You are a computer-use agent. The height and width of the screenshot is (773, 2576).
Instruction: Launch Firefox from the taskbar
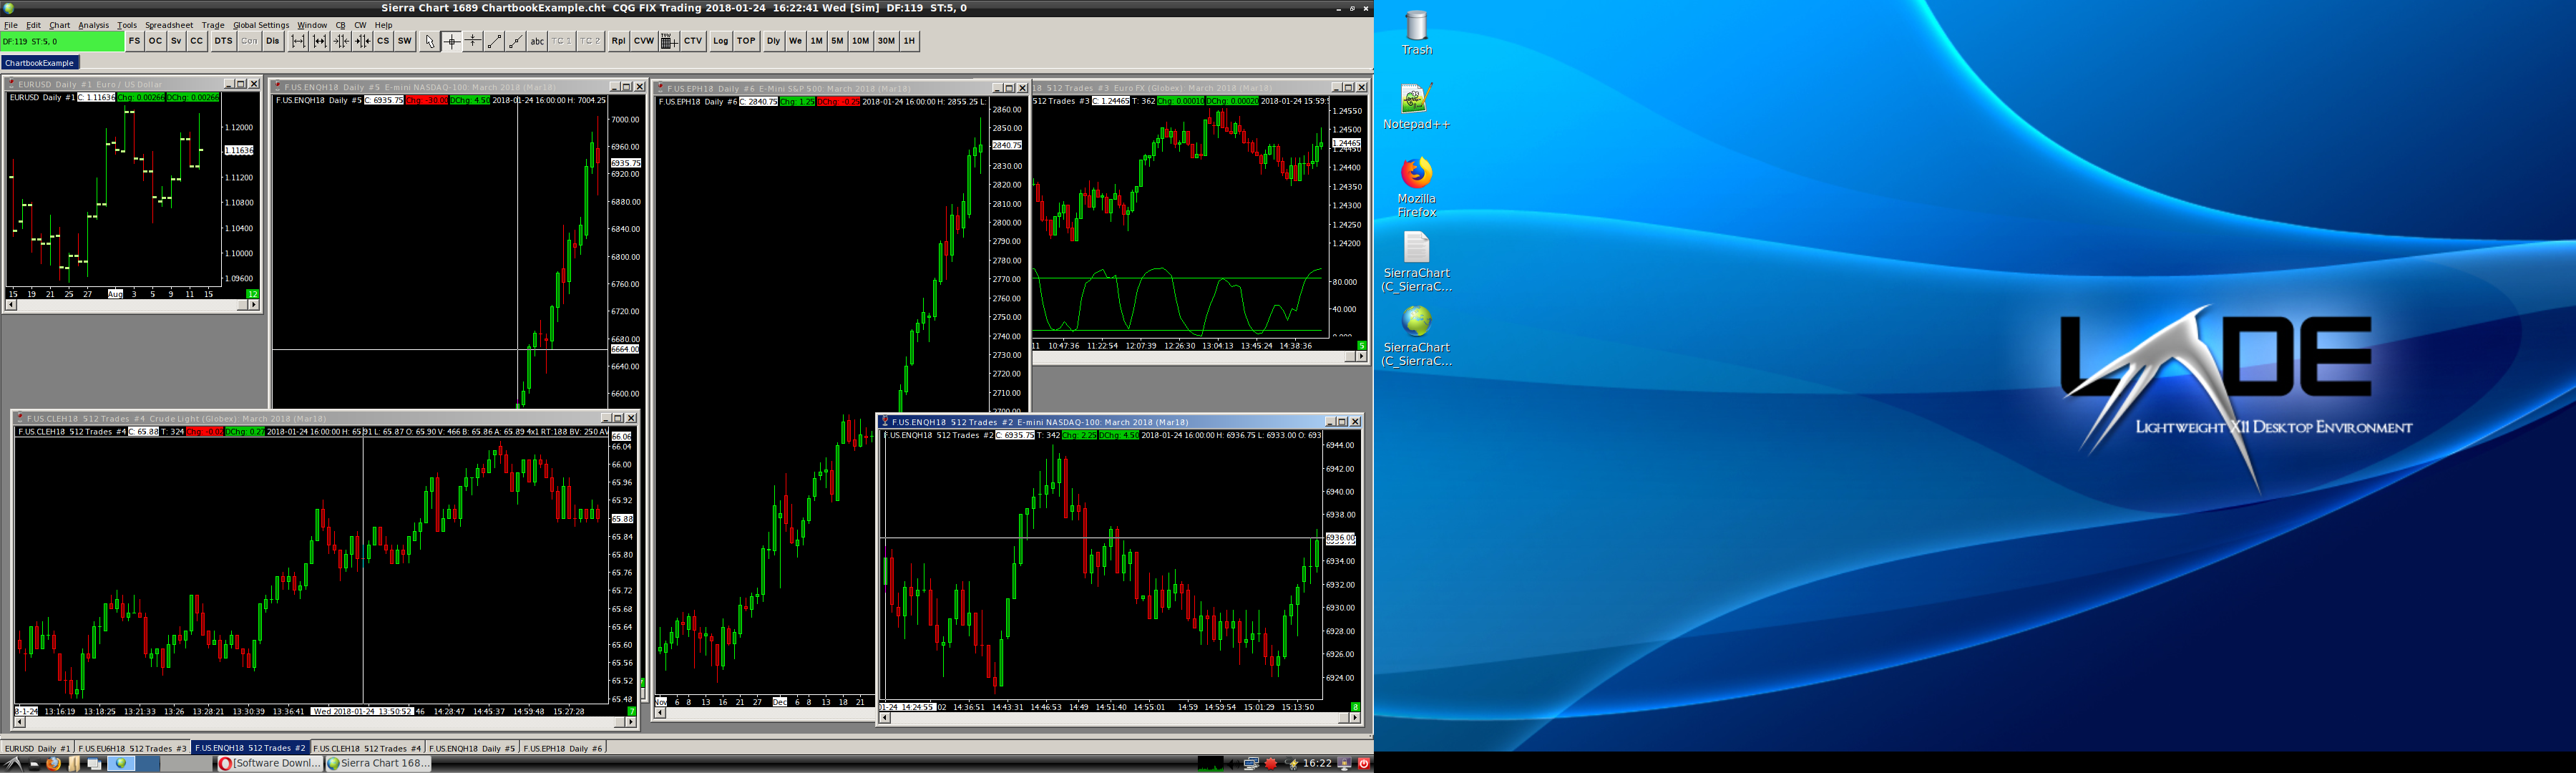tap(53, 764)
